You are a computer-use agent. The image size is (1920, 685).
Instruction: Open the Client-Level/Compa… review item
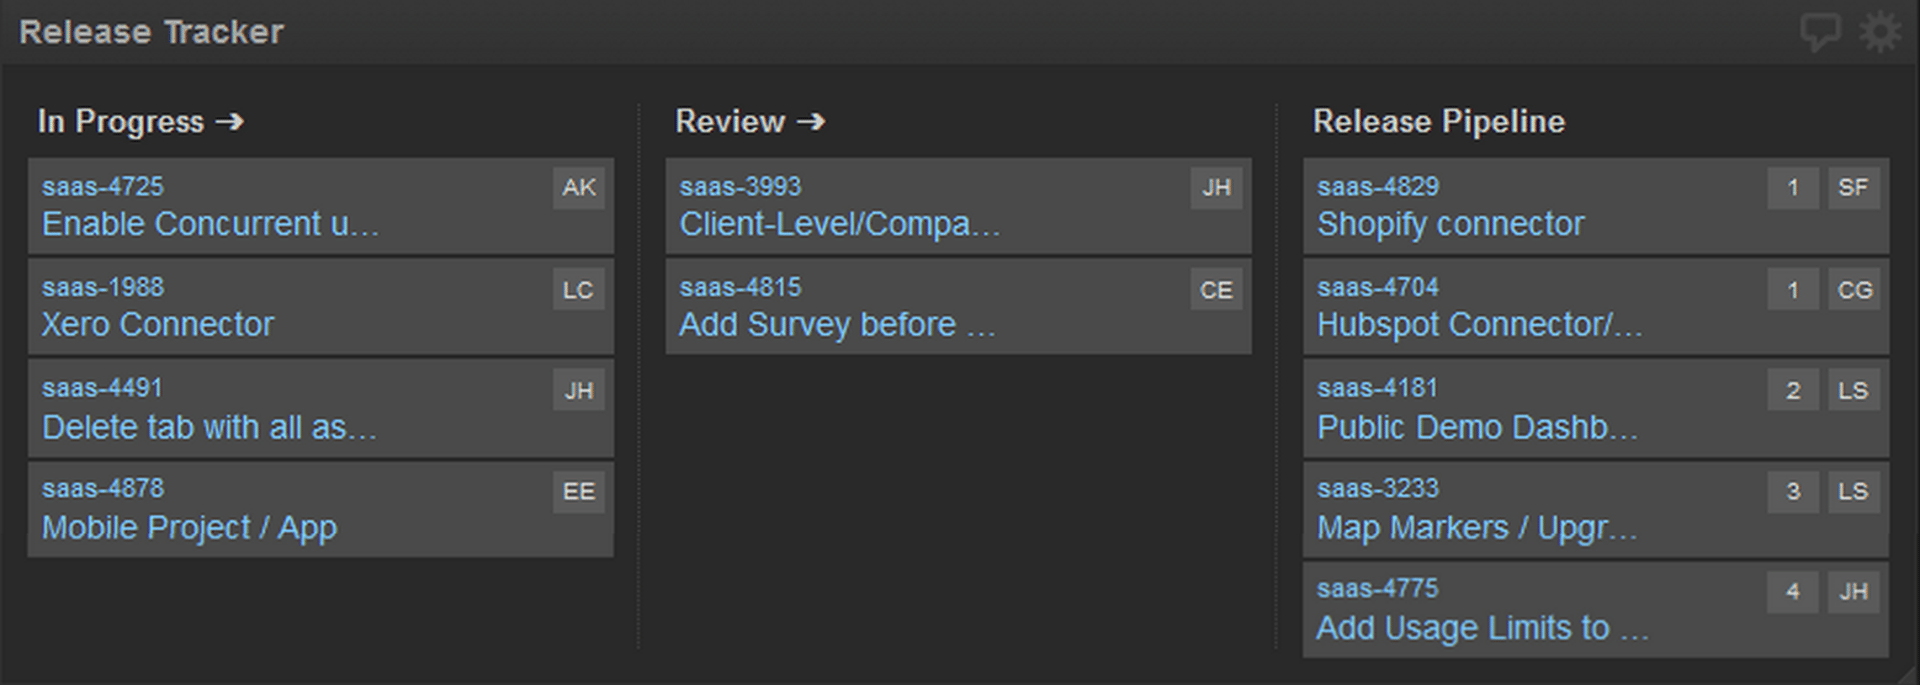(x=839, y=224)
